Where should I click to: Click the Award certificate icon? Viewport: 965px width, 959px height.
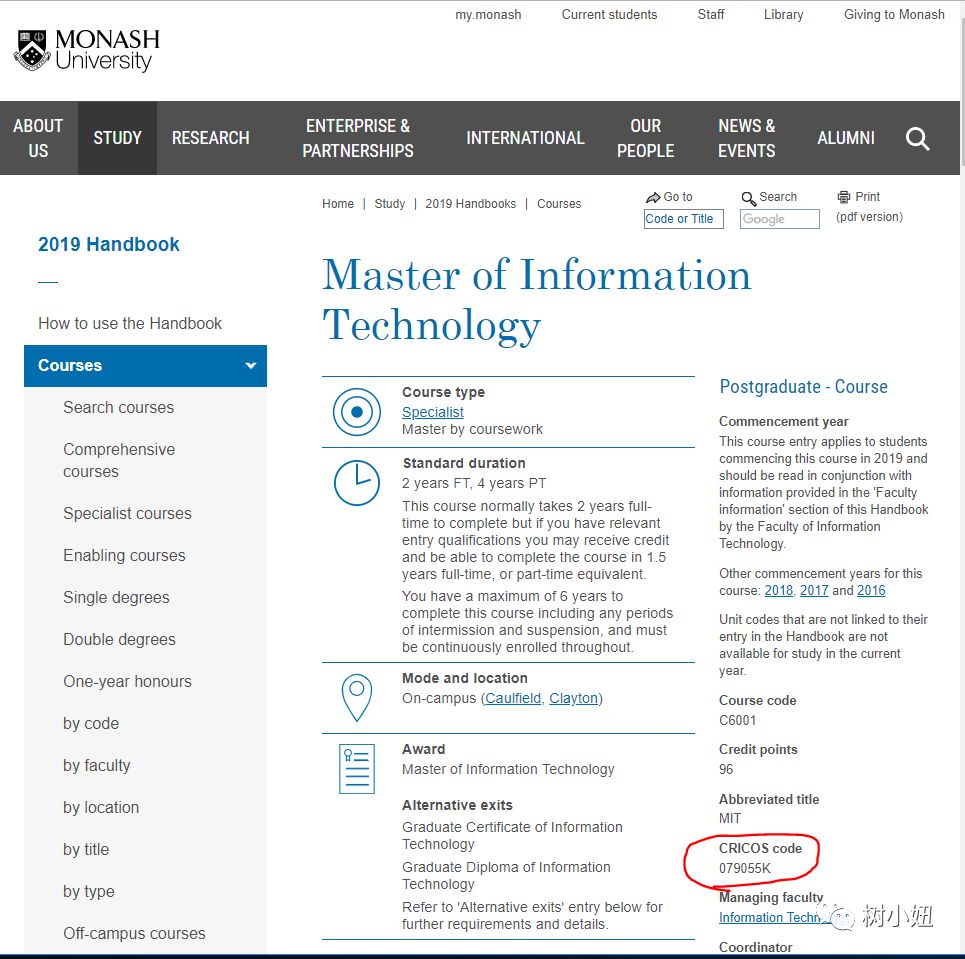click(x=357, y=769)
